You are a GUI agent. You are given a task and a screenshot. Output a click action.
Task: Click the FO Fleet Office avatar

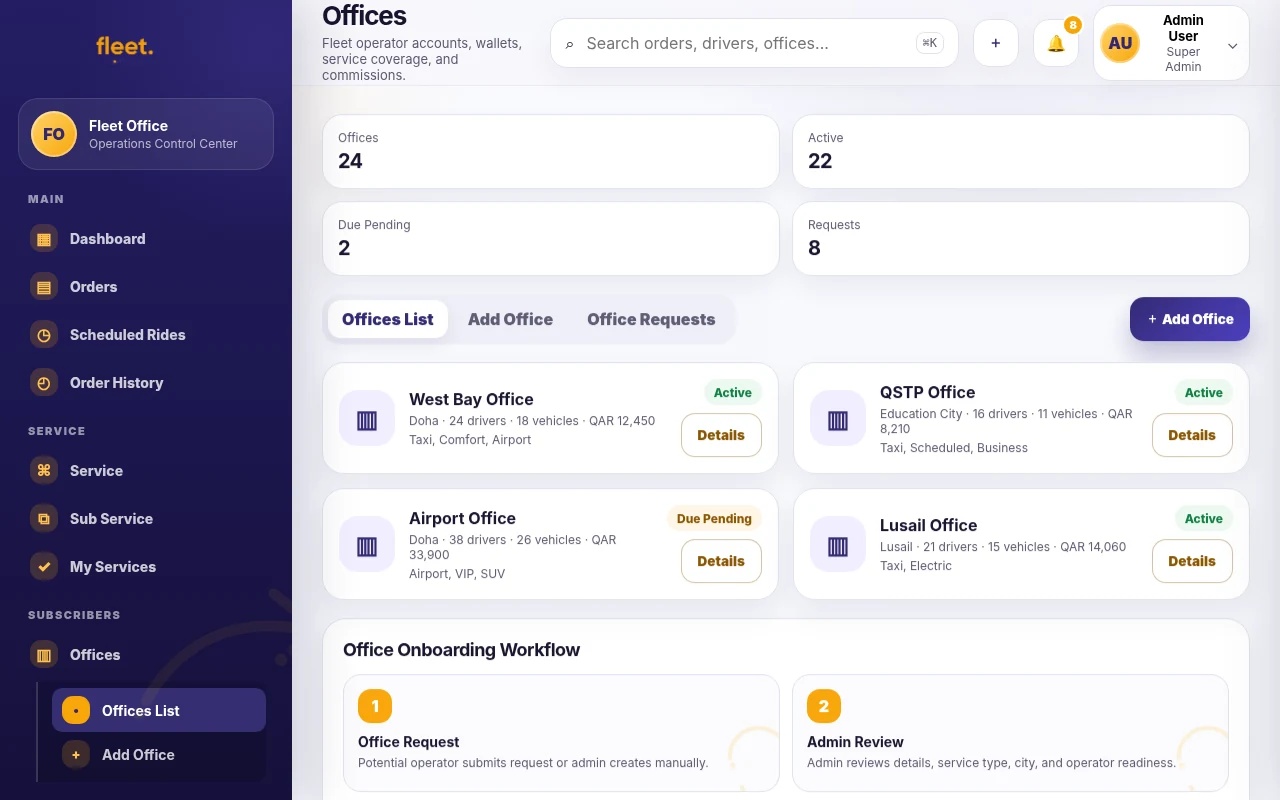(54, 134)
